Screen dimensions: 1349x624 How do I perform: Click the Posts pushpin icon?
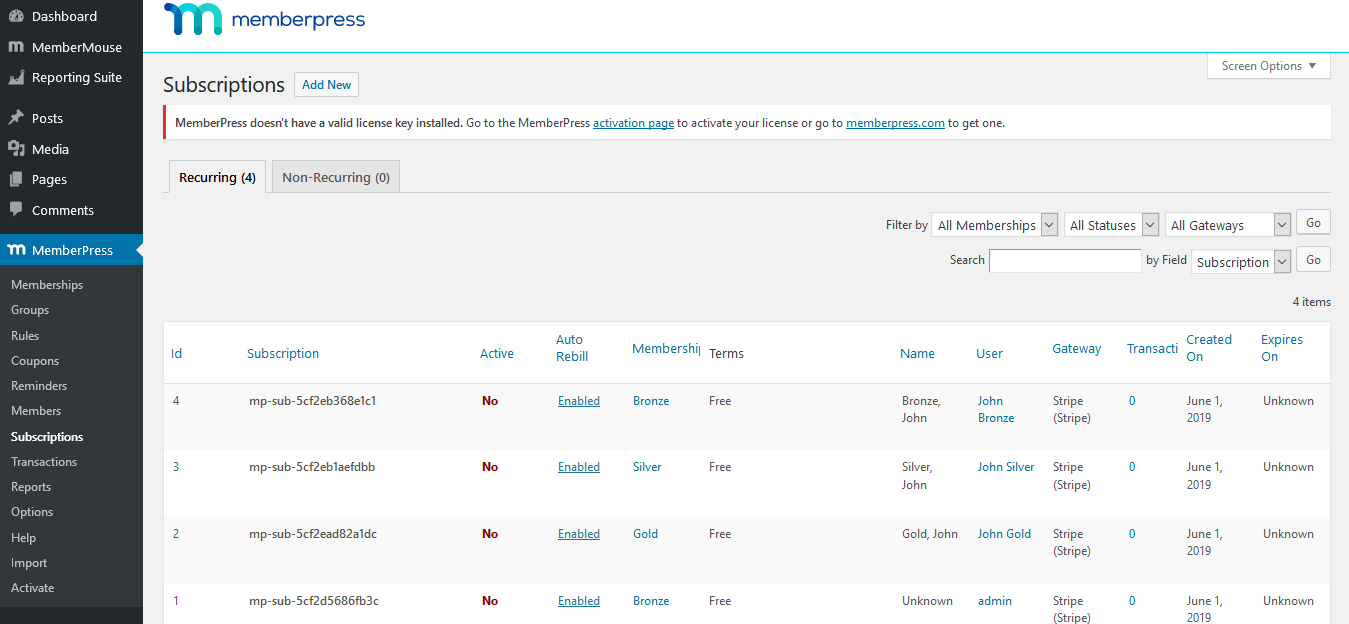(16, 118)
